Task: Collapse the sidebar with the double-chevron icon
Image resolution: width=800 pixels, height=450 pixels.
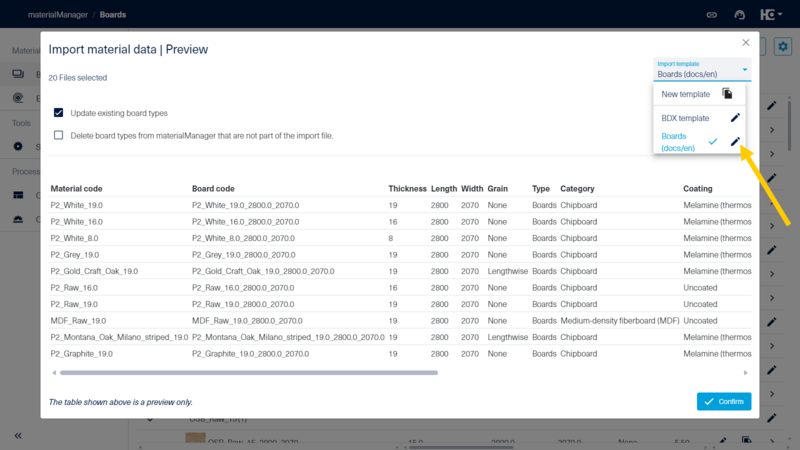Action: (18, 436)
